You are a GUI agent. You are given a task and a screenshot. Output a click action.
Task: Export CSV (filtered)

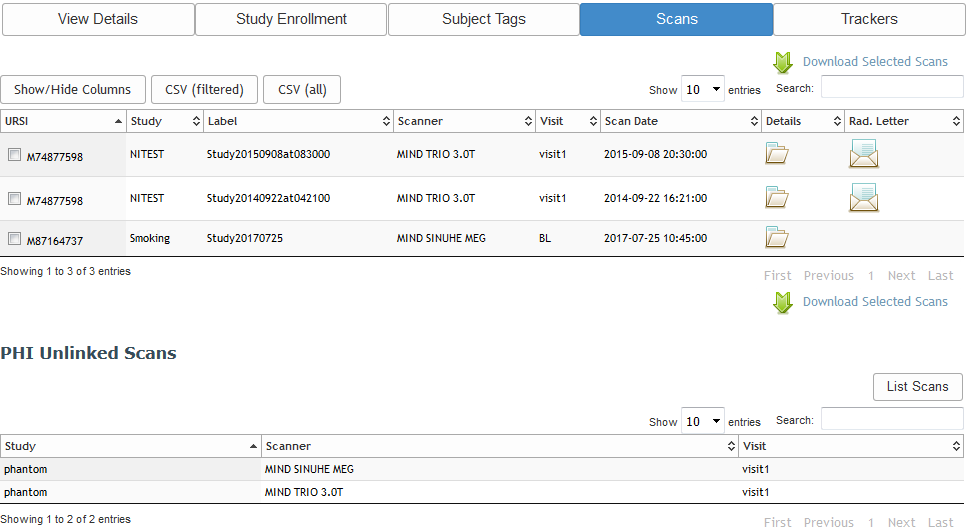point(204,89)
